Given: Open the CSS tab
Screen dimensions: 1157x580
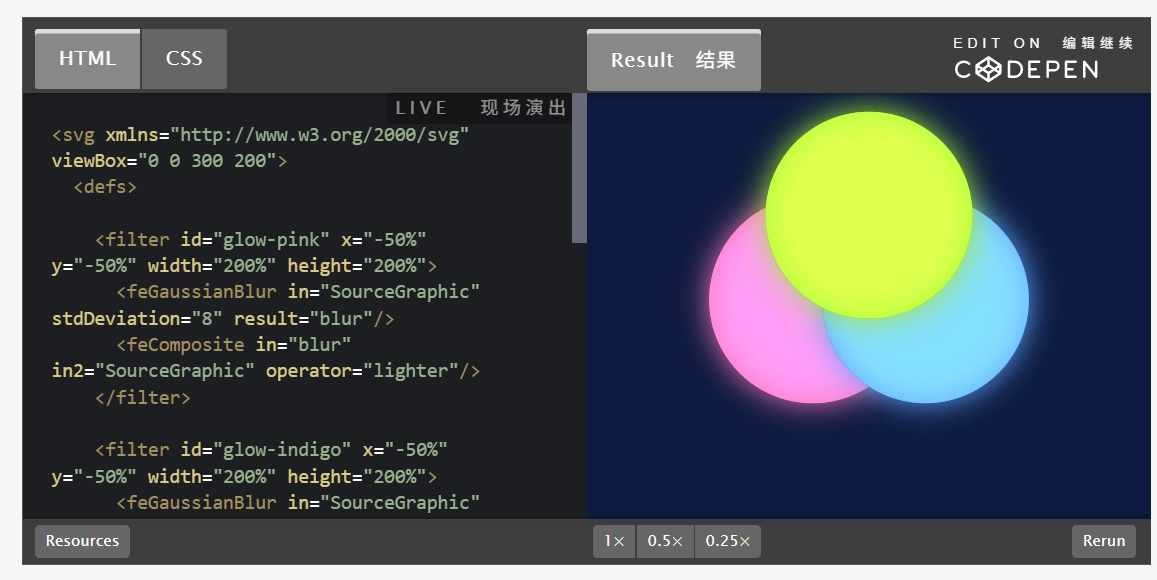Looking at the screenshot, I should [184, 59].
